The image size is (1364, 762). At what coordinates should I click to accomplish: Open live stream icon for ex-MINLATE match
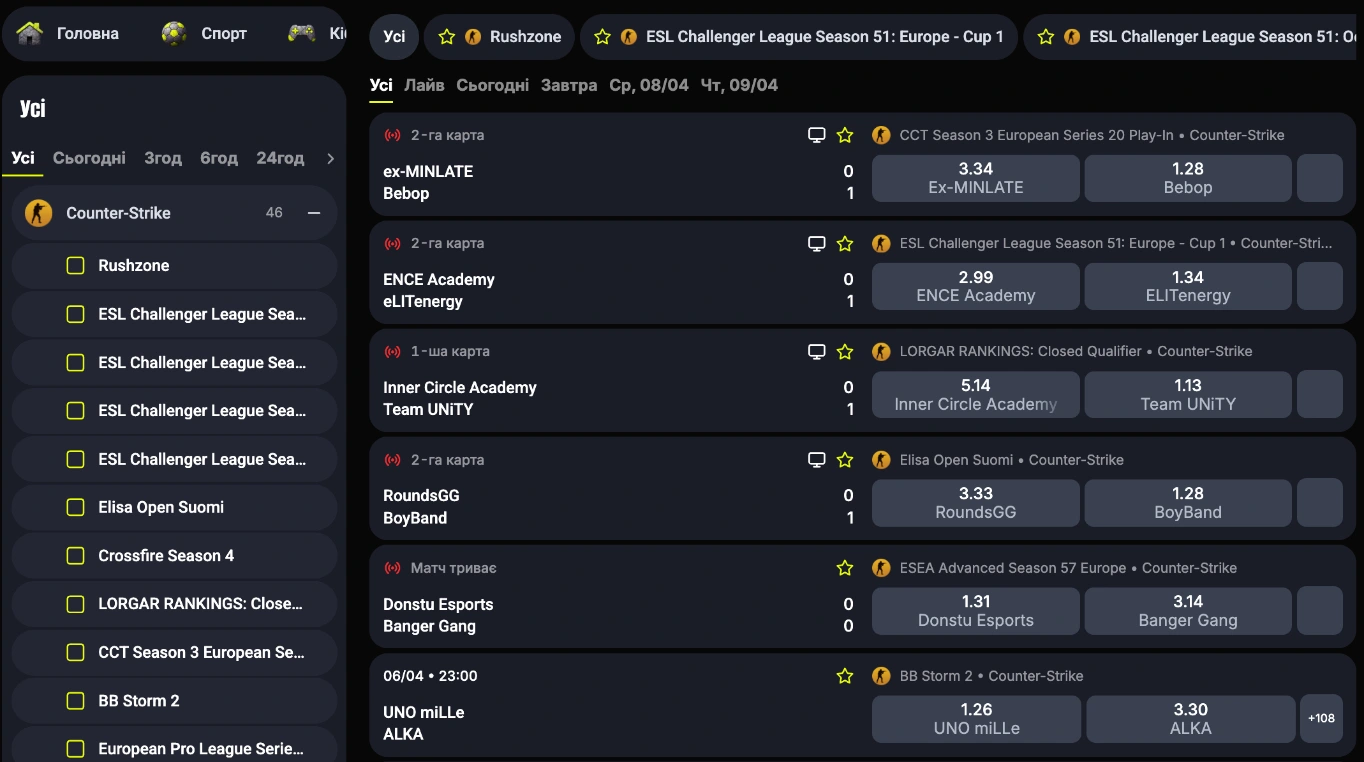coord(817,135)
